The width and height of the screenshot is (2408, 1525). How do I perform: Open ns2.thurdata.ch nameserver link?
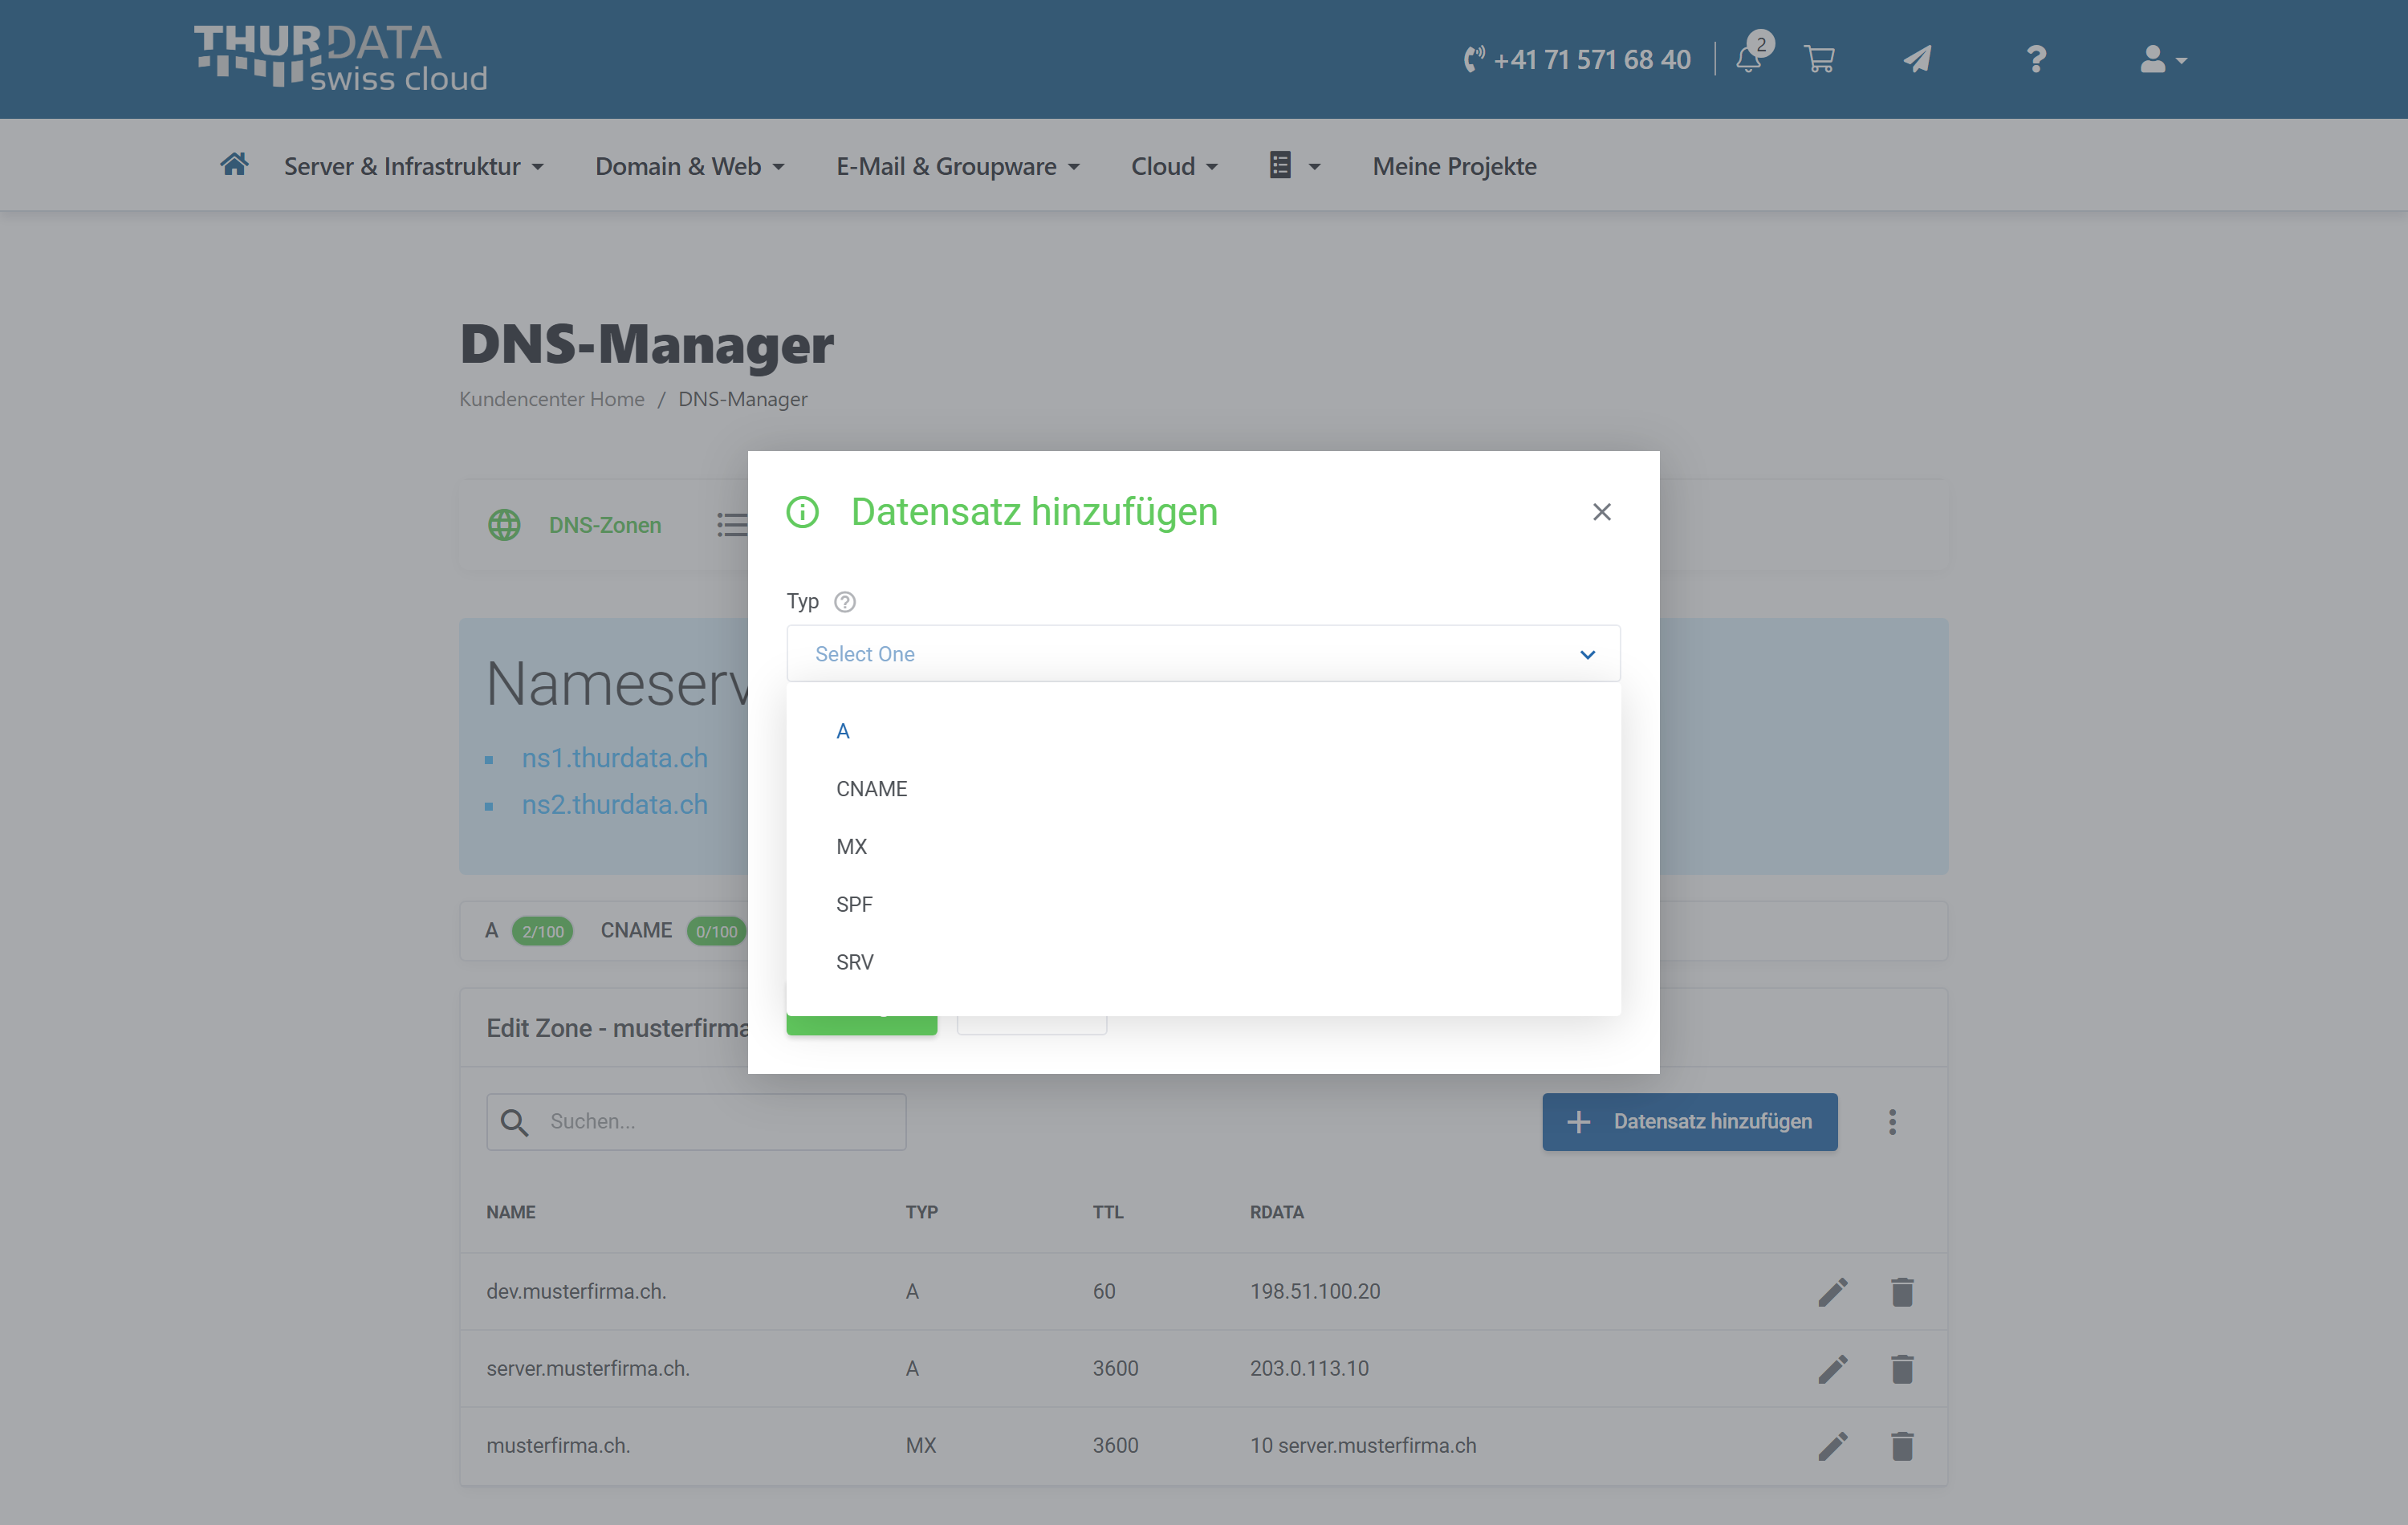[615, 805]
